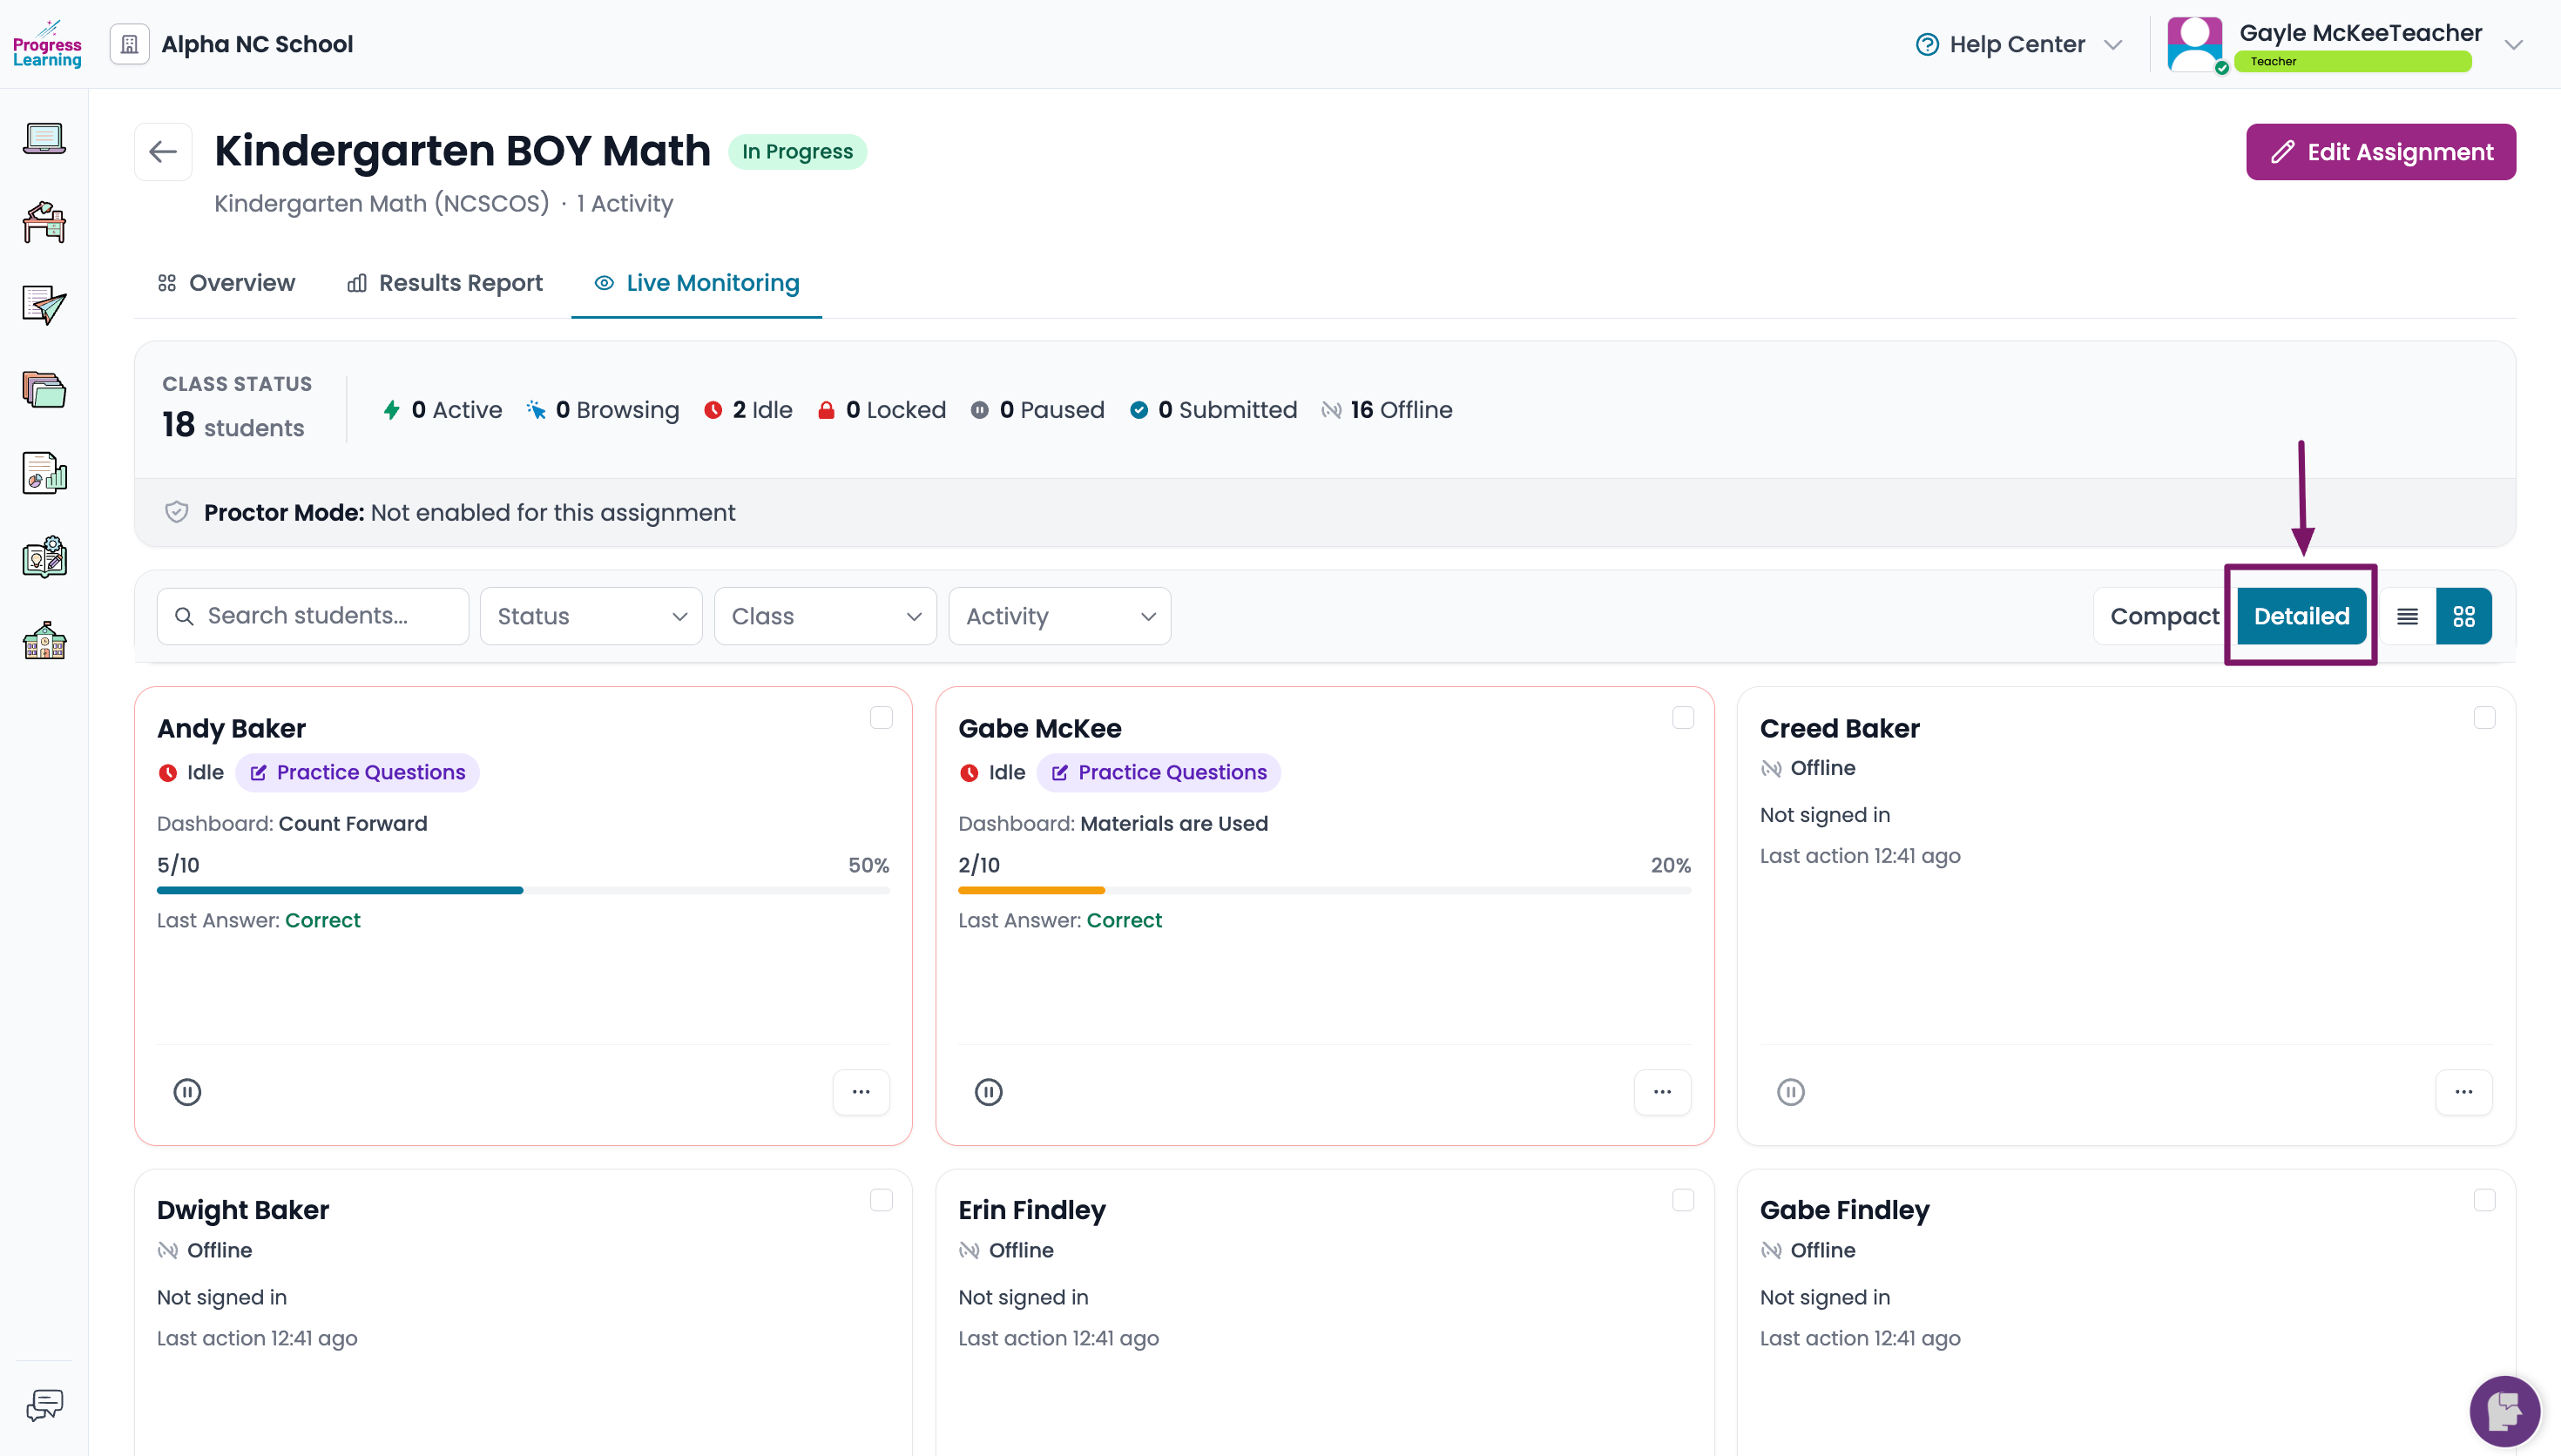Open the stacked folders sidebar icon
Screen dimensions: 2561x1456
[x=44, y=389]
